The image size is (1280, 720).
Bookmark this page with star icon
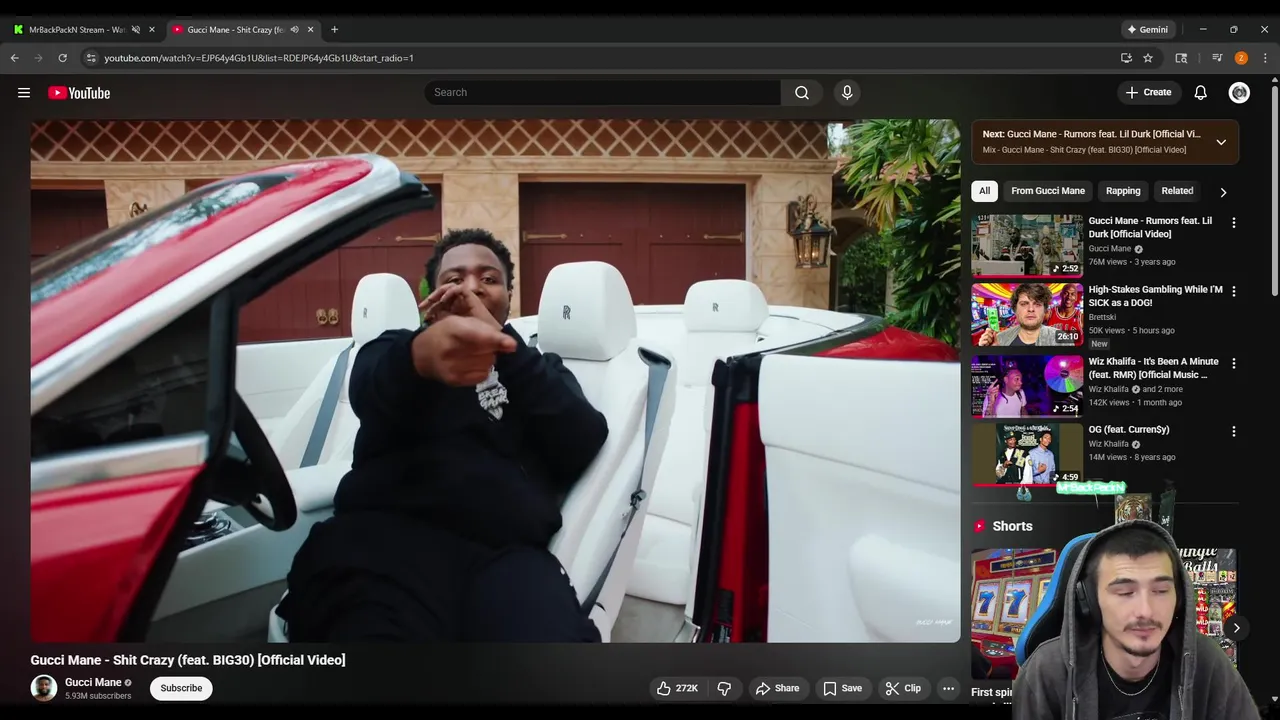pos(1148,58)
